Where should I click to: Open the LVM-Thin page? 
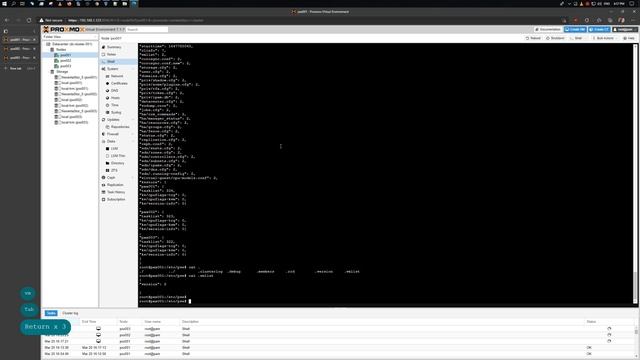118,156
